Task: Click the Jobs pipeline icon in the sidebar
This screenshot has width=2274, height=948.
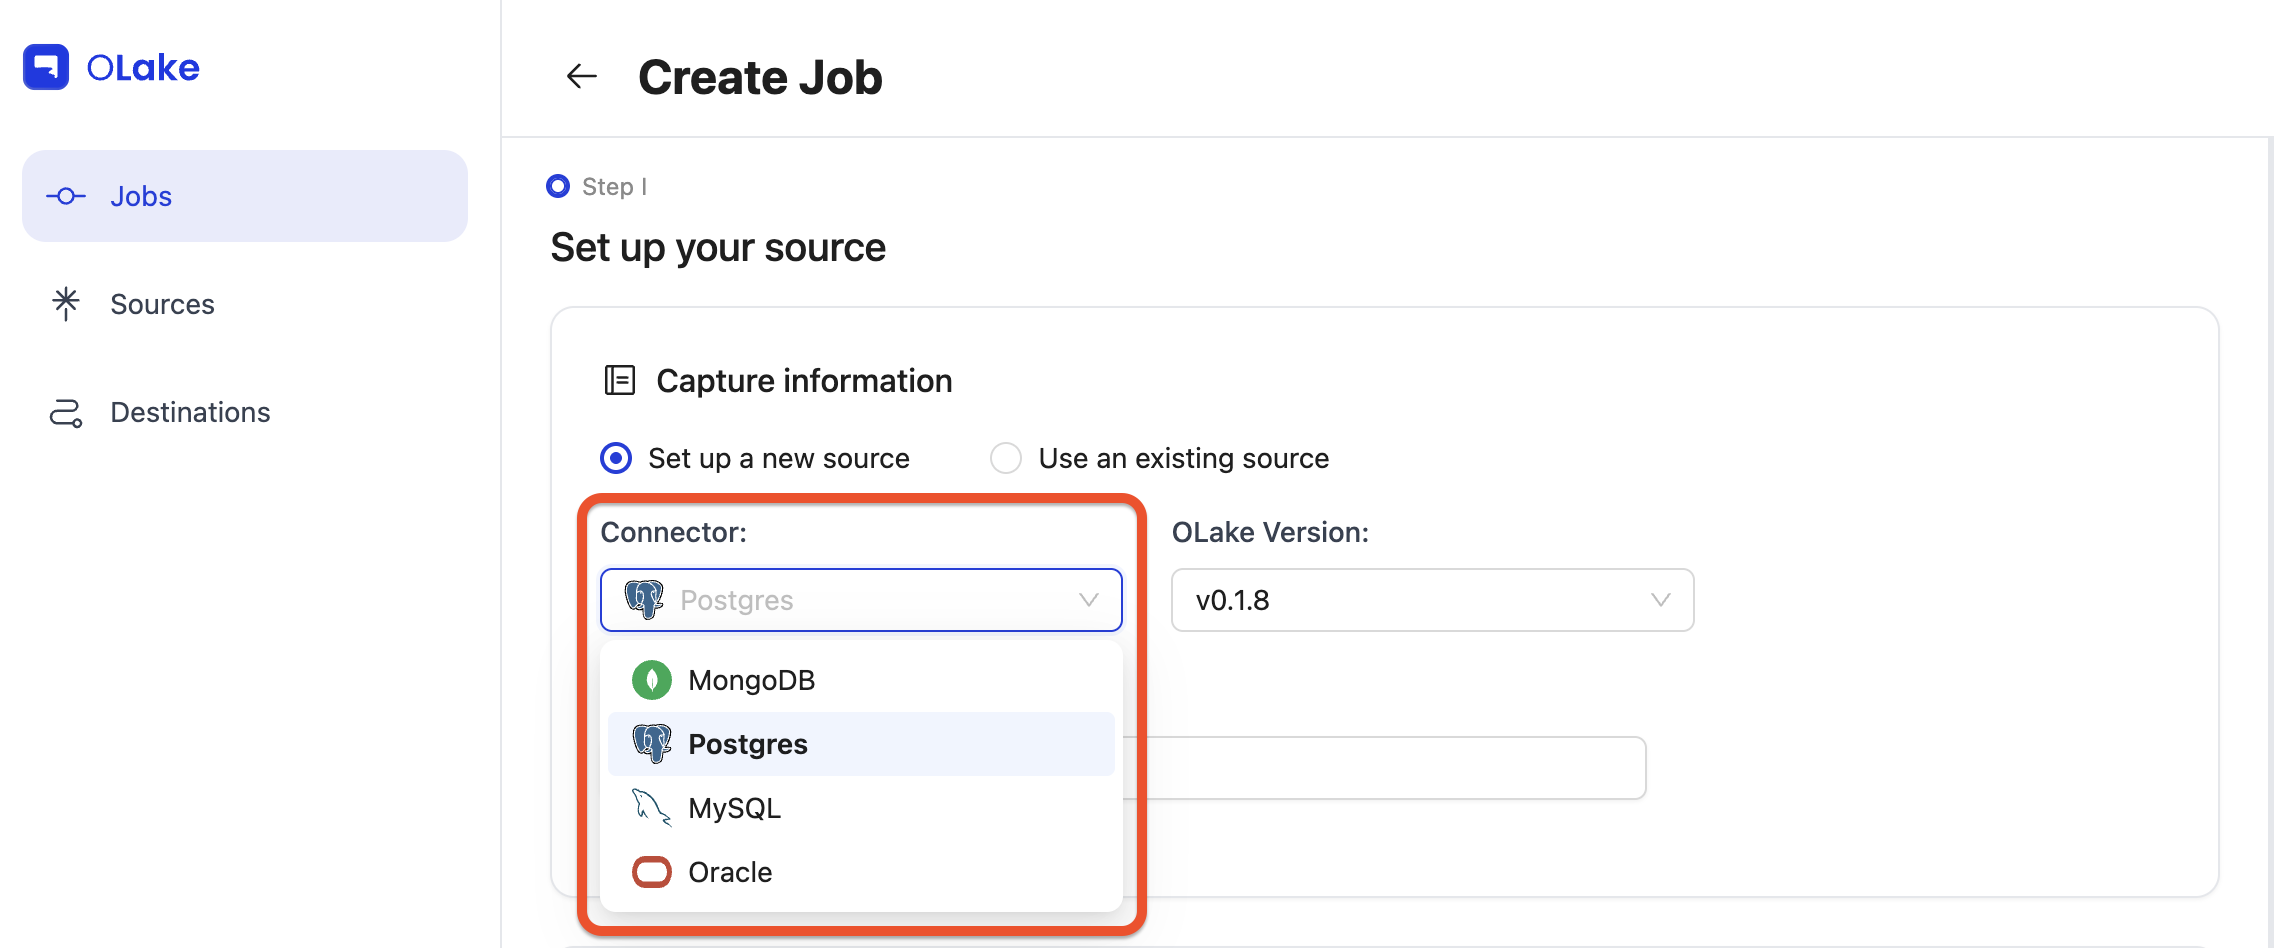Action: (x=66, y=196)
